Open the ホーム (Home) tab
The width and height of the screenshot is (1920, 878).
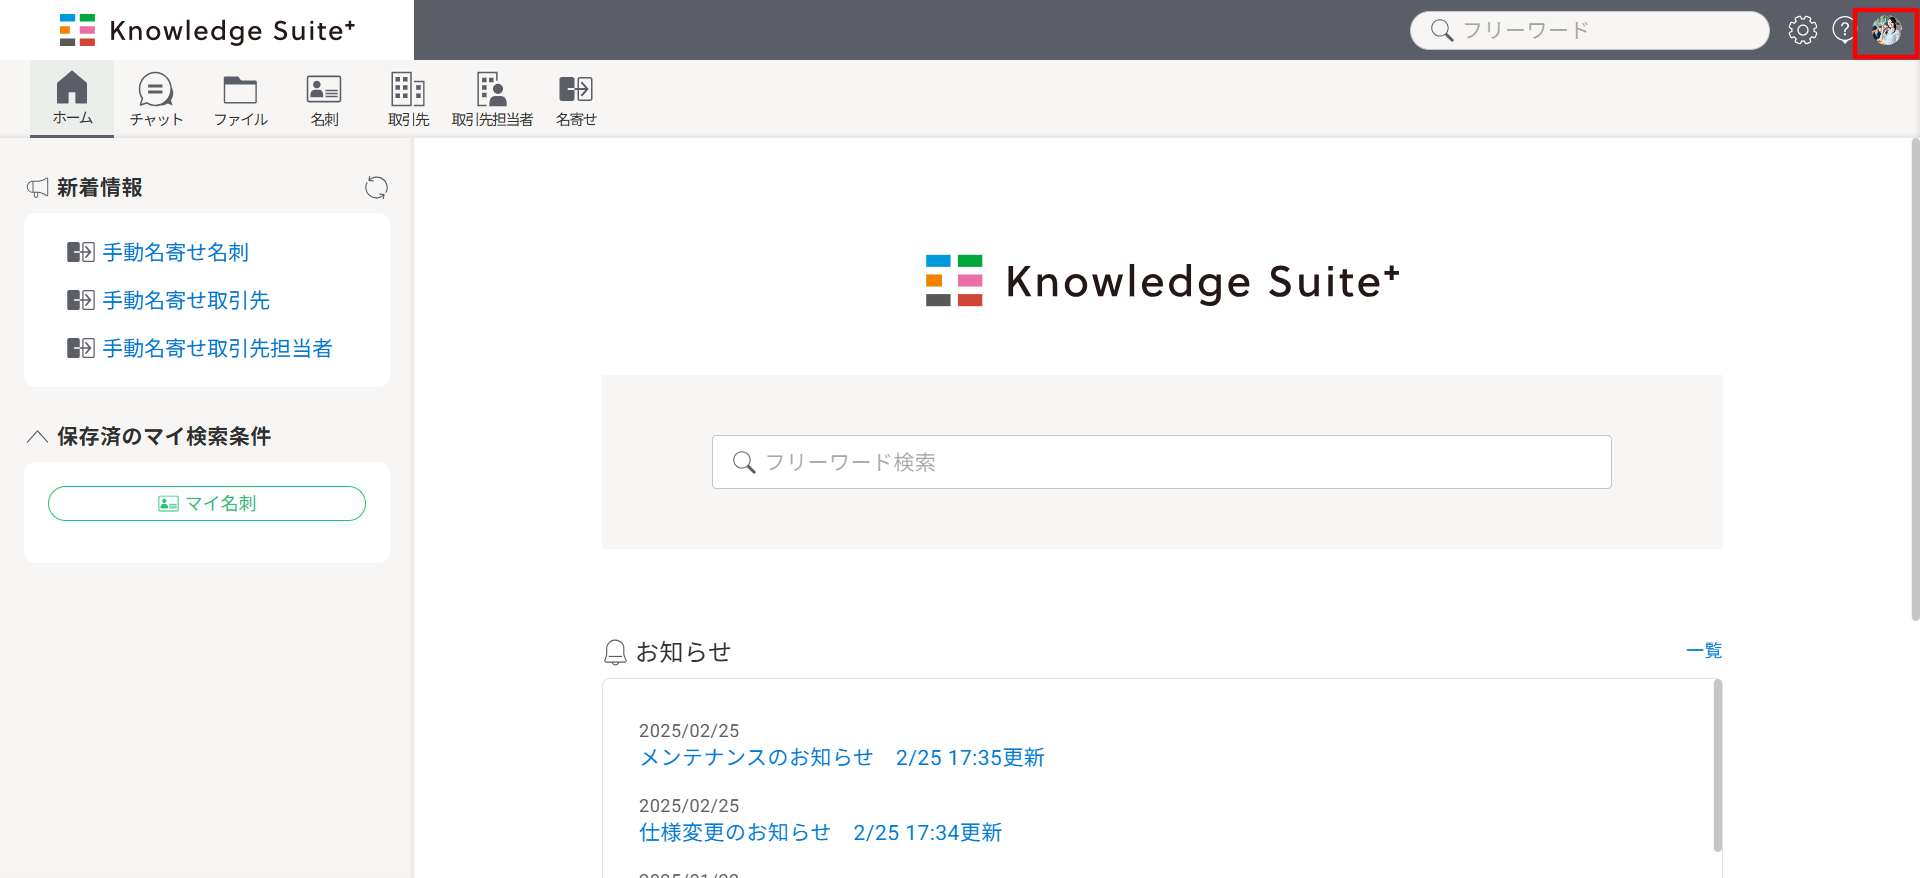pos(72,98)
